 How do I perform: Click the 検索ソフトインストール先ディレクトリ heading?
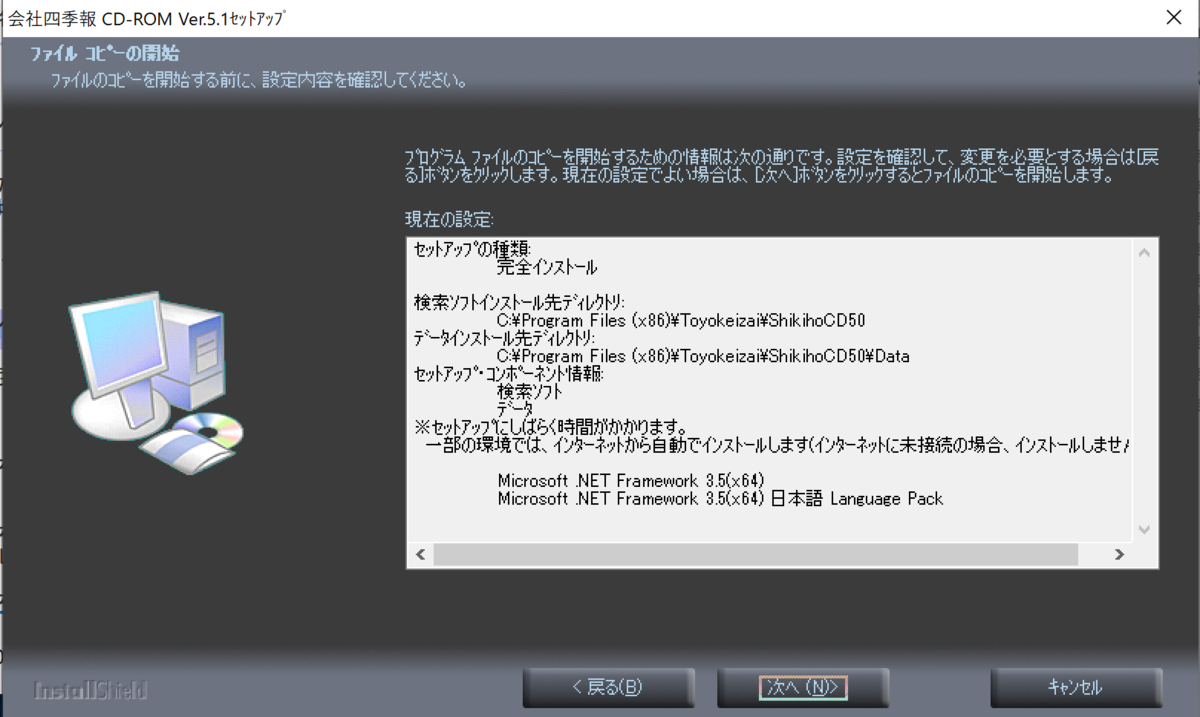pyautogui.click(x=519, y=303)
